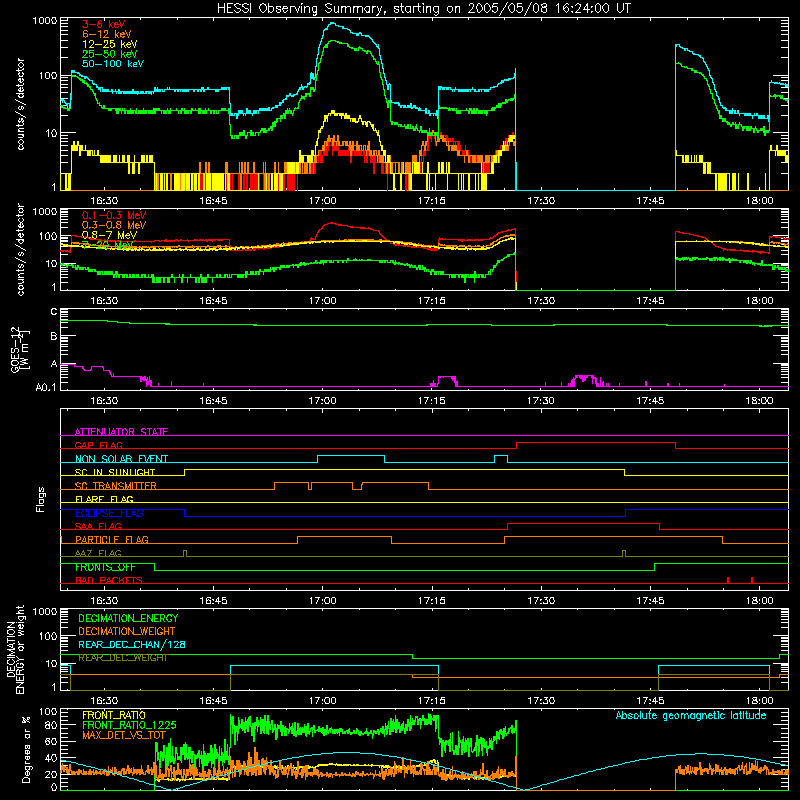Select the DECIMATION_ENERGY legend entry
This screenshot has height=800, width=800.
coord(128,618)
